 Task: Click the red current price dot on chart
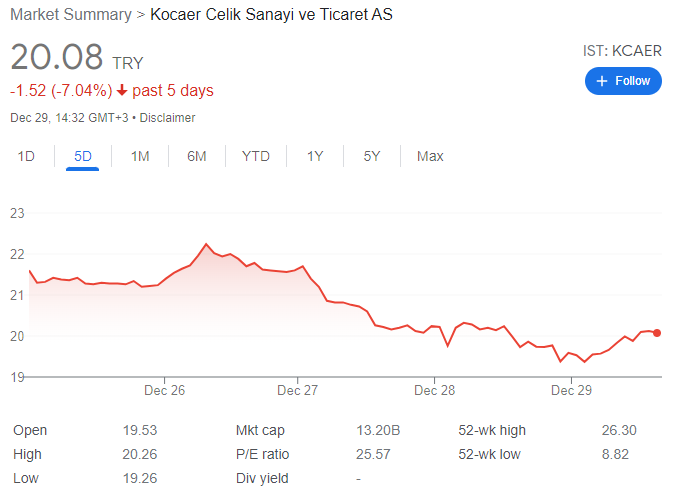[657, 333]
